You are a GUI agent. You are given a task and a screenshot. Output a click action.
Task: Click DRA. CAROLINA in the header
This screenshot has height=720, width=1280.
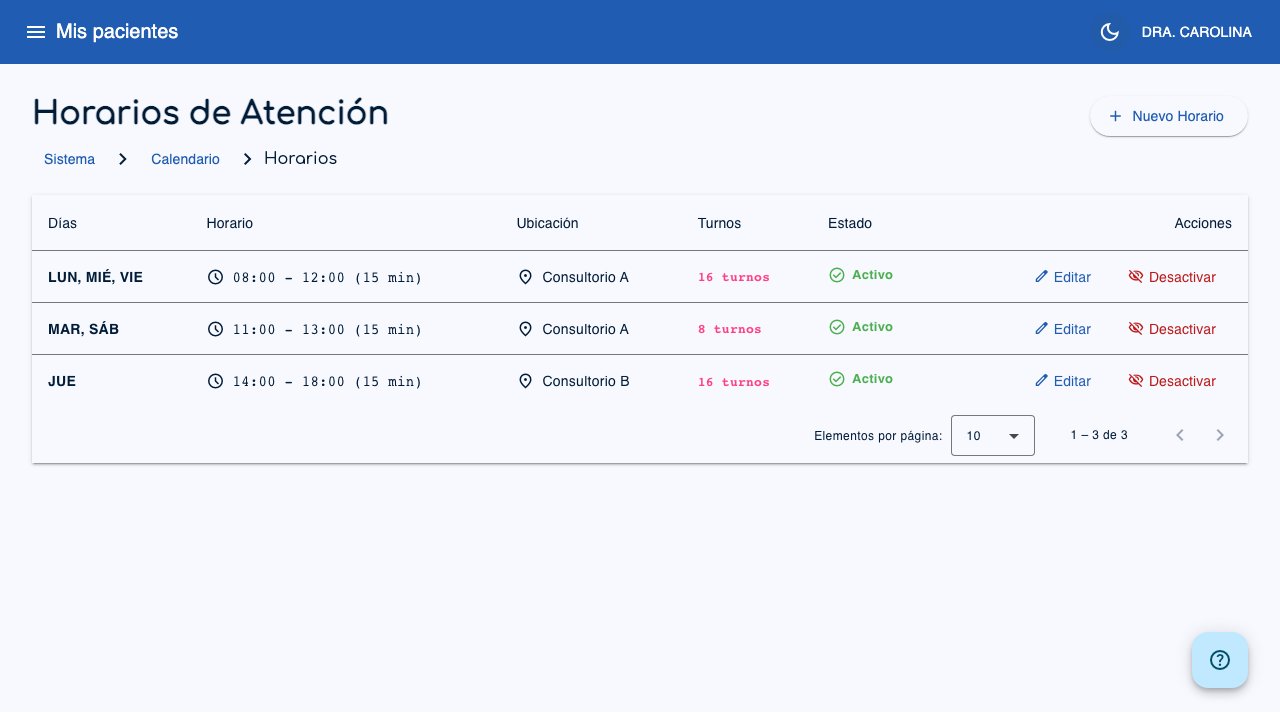point(1196,32)
